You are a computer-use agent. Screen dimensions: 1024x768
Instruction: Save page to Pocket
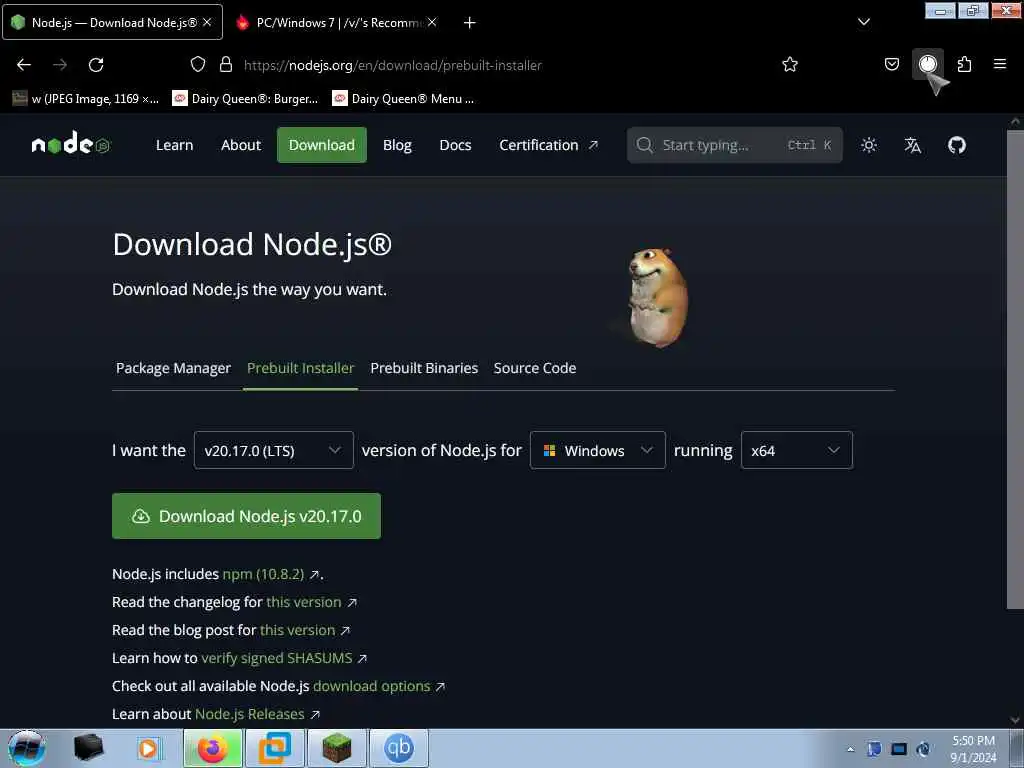(x=891, y=64)
